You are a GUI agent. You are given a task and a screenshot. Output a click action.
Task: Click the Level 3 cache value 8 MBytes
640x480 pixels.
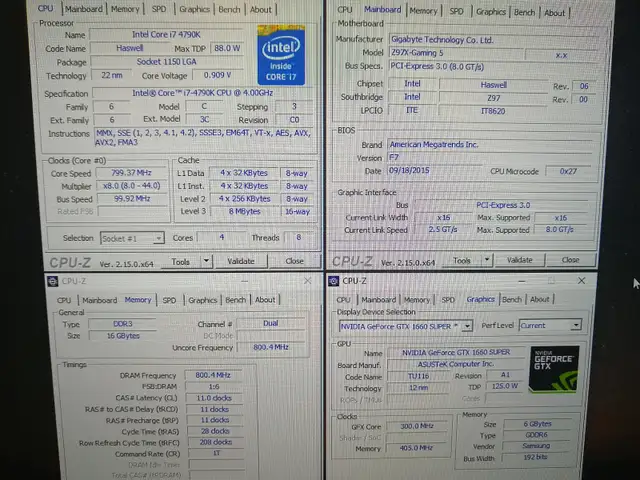[x=244, y=211]
